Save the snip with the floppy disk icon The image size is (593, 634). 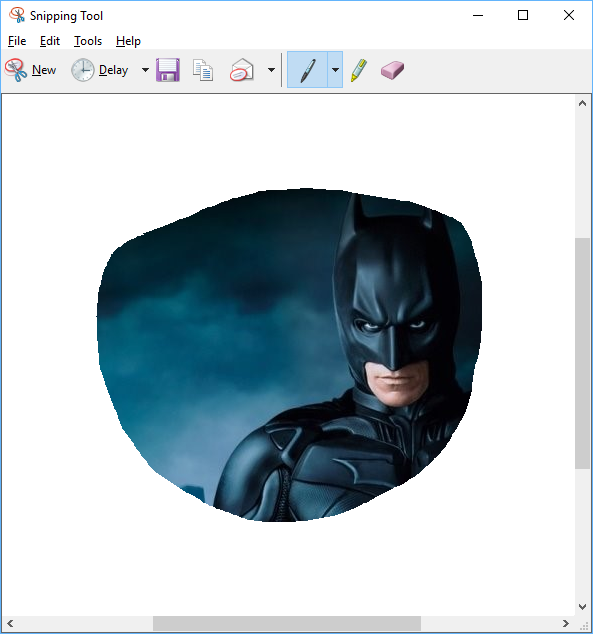click(168, 70)
